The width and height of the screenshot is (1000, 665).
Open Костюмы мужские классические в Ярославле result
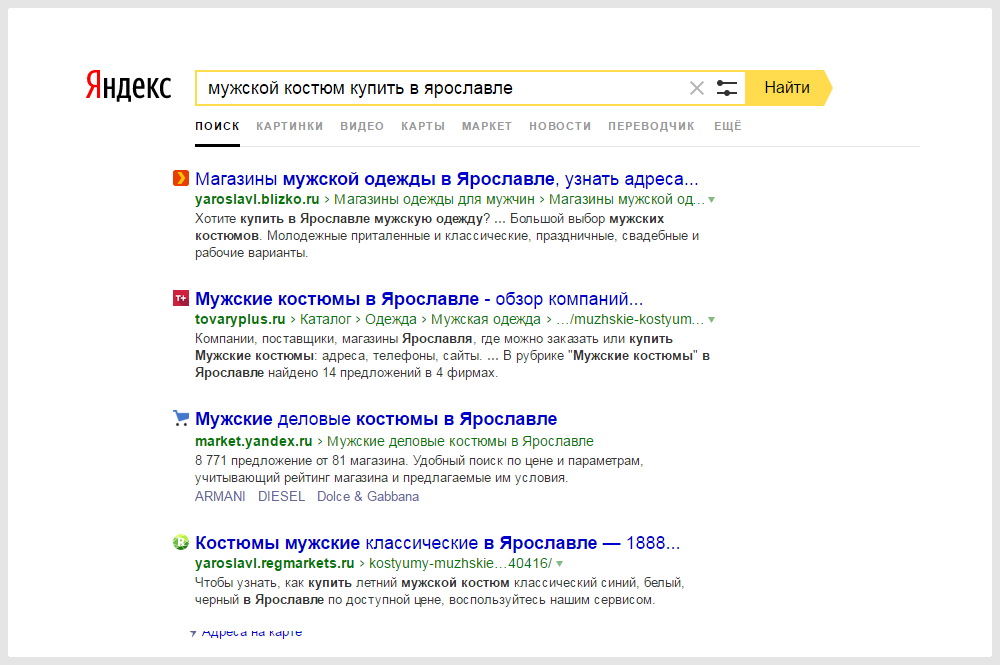coord(438,543)
